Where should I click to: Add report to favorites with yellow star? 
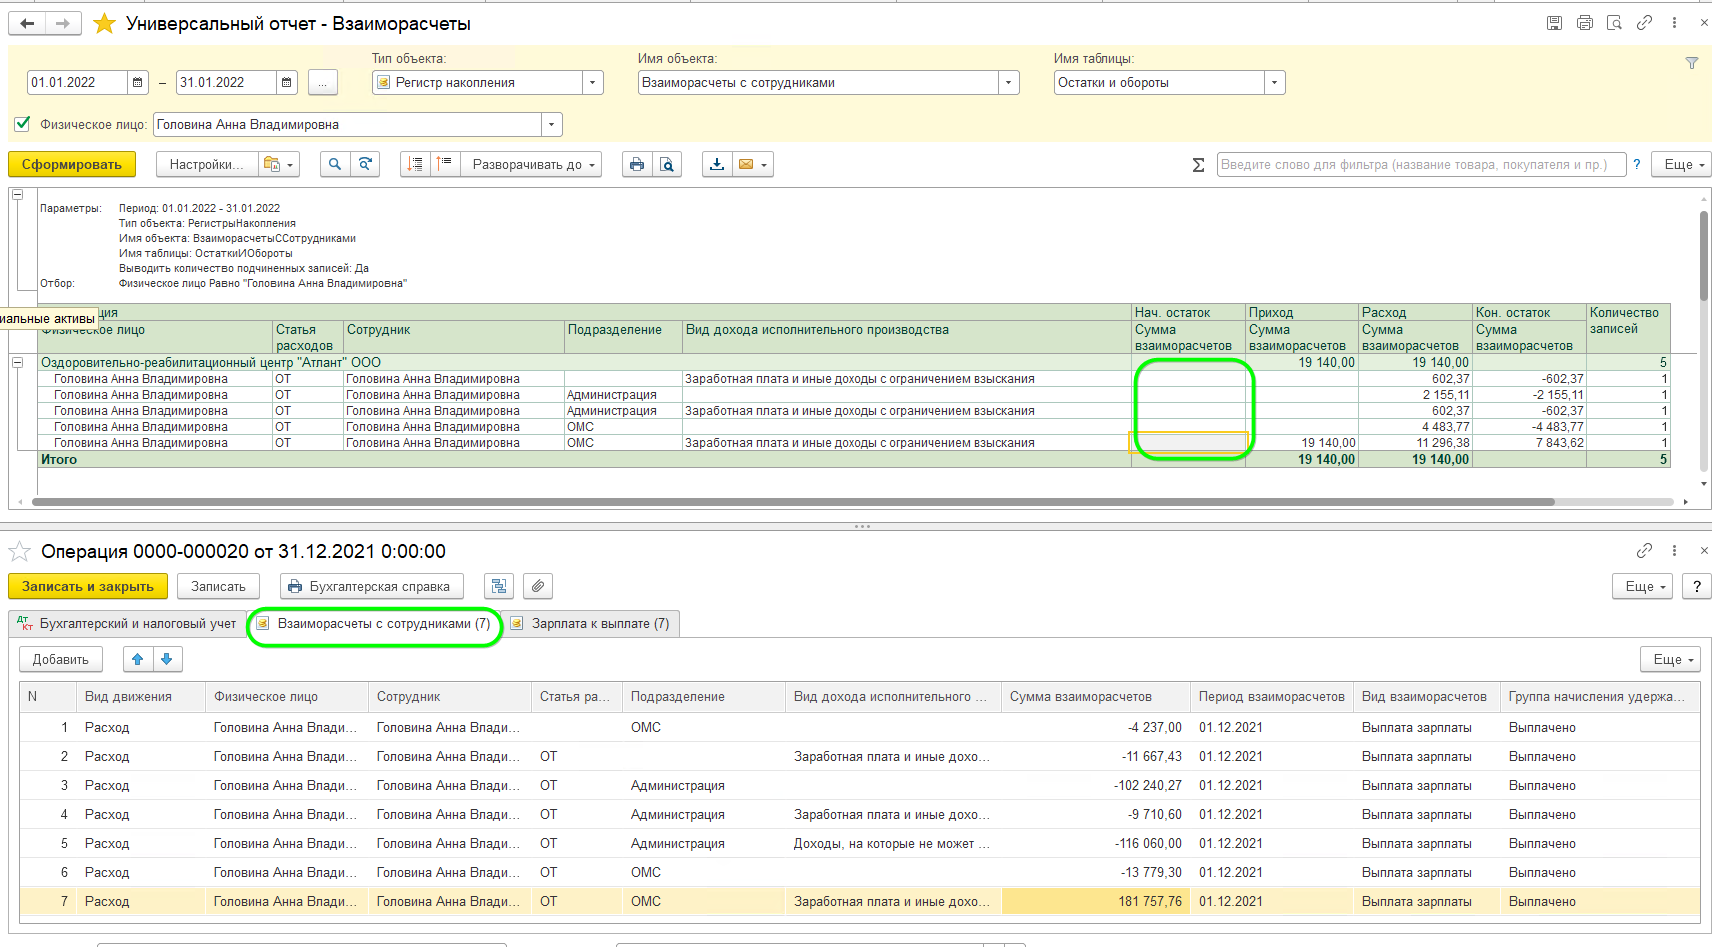click(104, 23)
